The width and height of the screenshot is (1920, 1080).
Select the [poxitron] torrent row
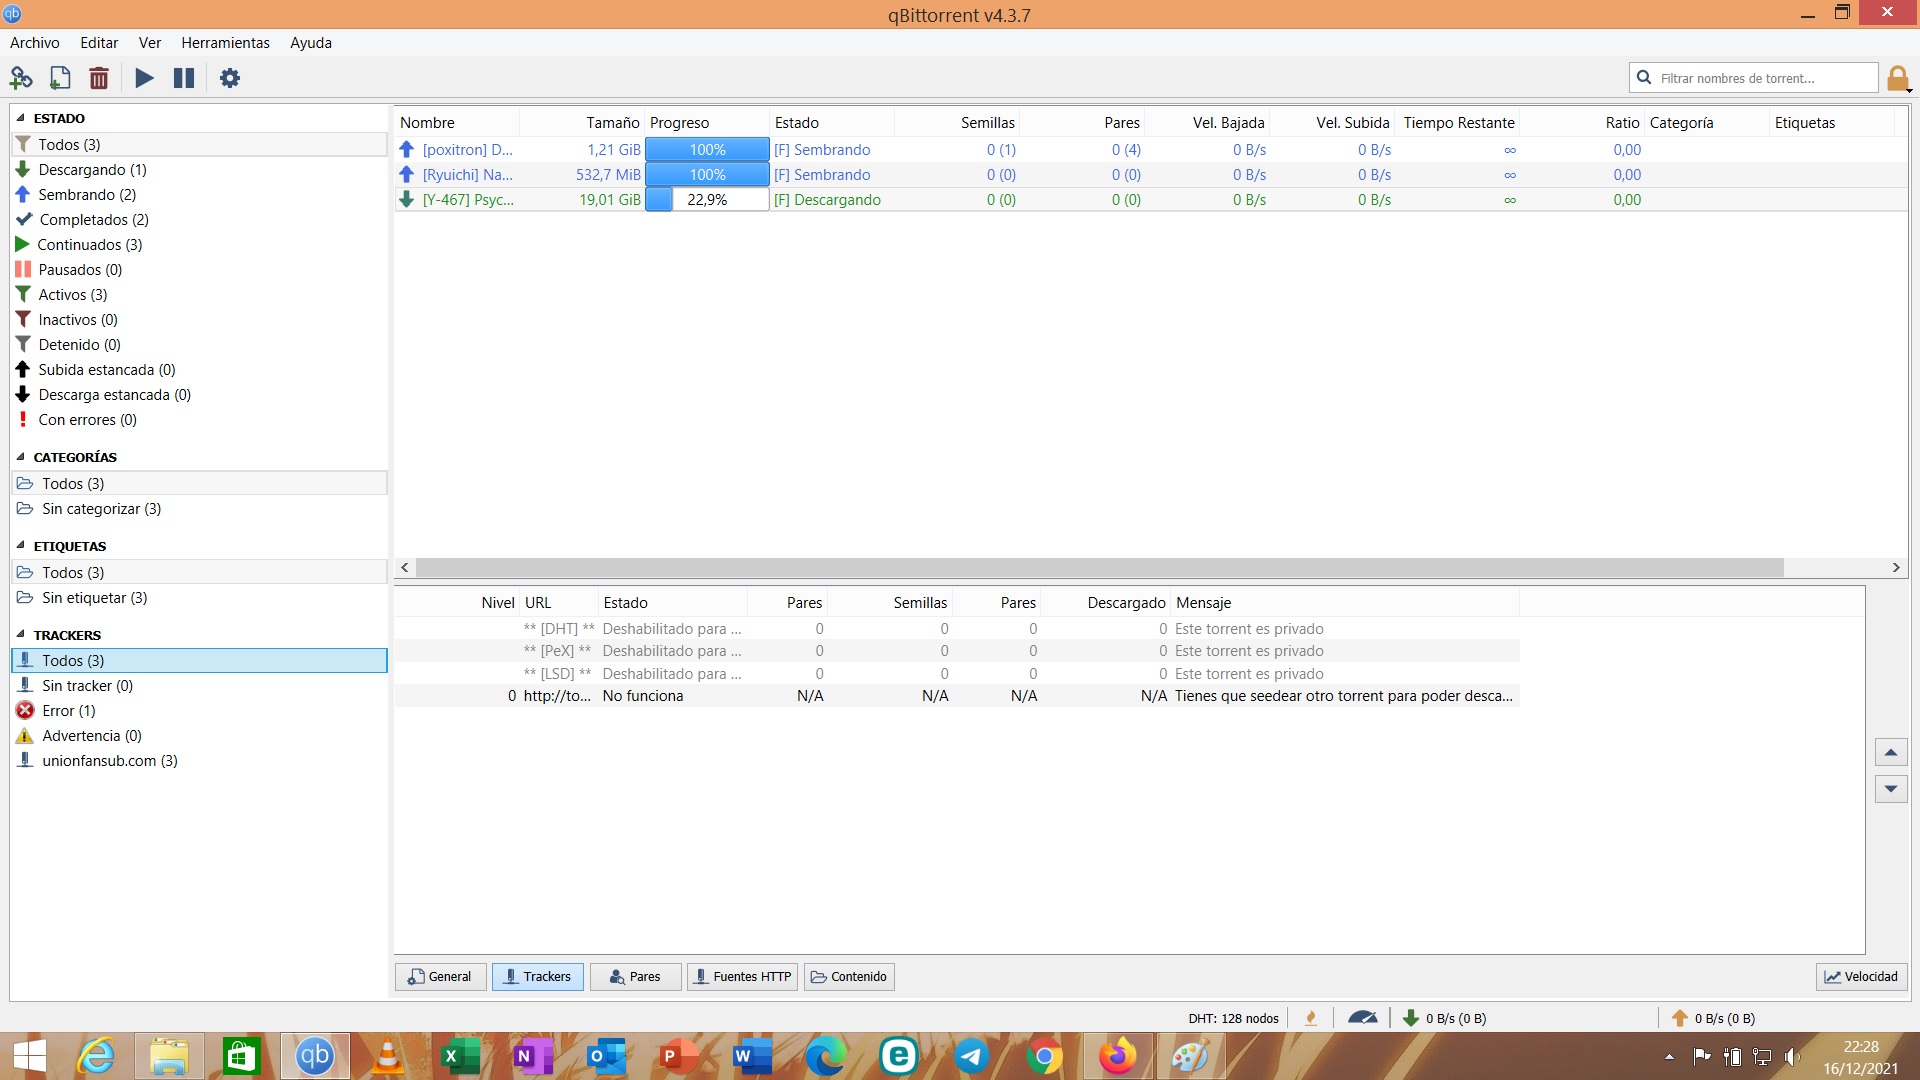(1150, 150)
